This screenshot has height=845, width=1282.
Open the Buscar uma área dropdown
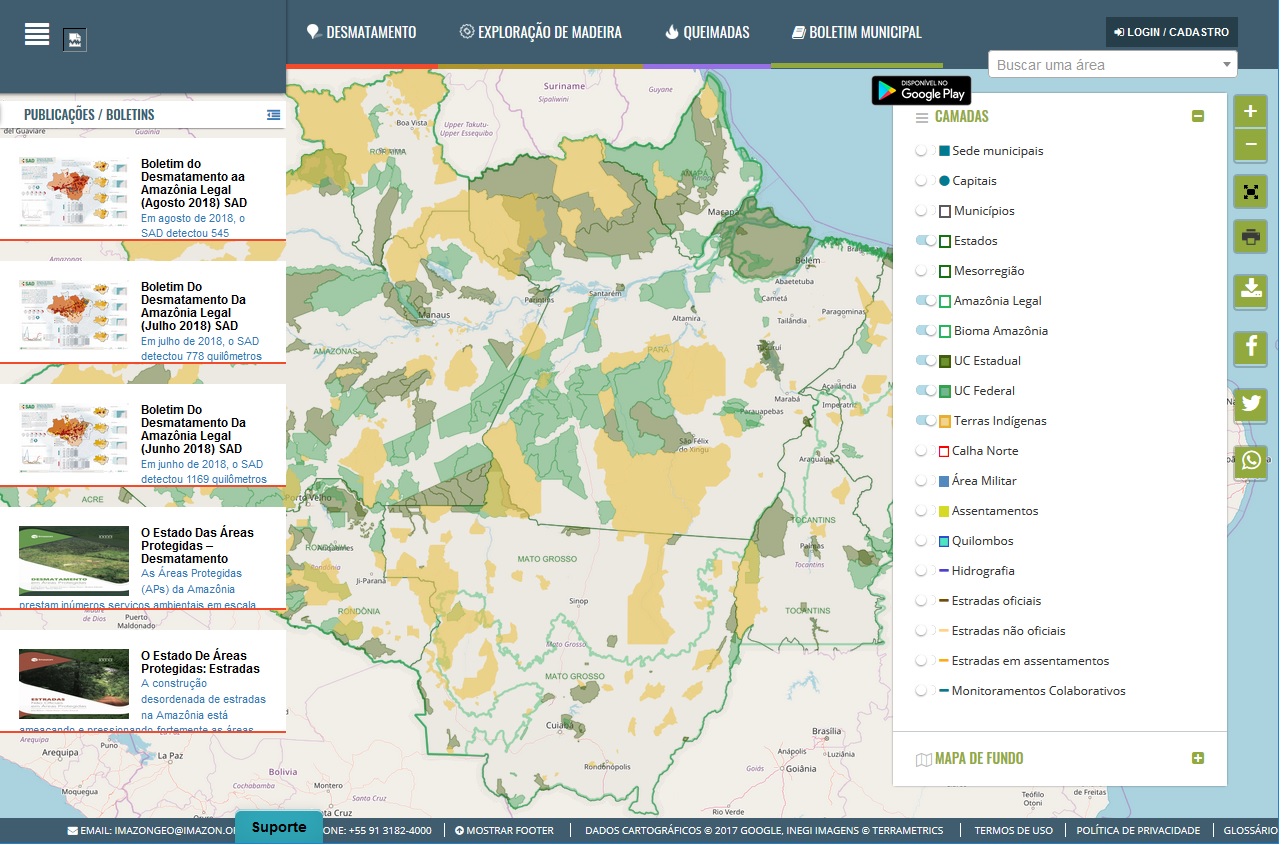pos(1112,65)
